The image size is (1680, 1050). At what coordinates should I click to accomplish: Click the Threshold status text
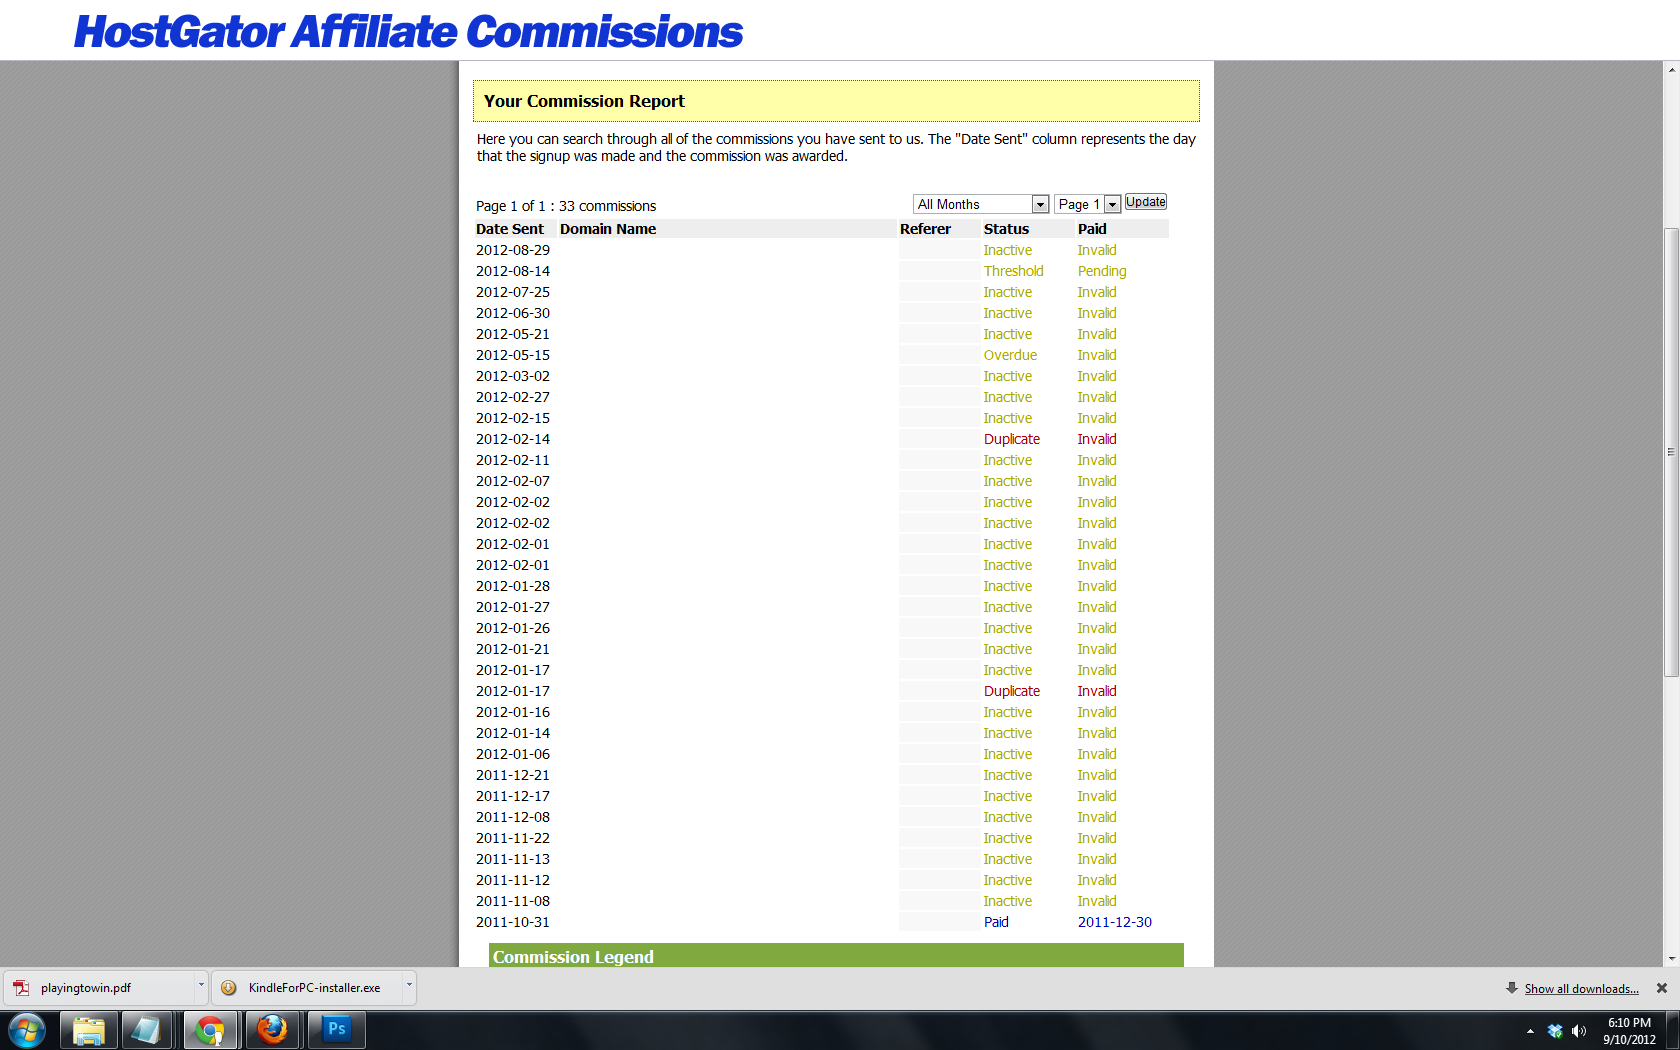click(1013, 271)
